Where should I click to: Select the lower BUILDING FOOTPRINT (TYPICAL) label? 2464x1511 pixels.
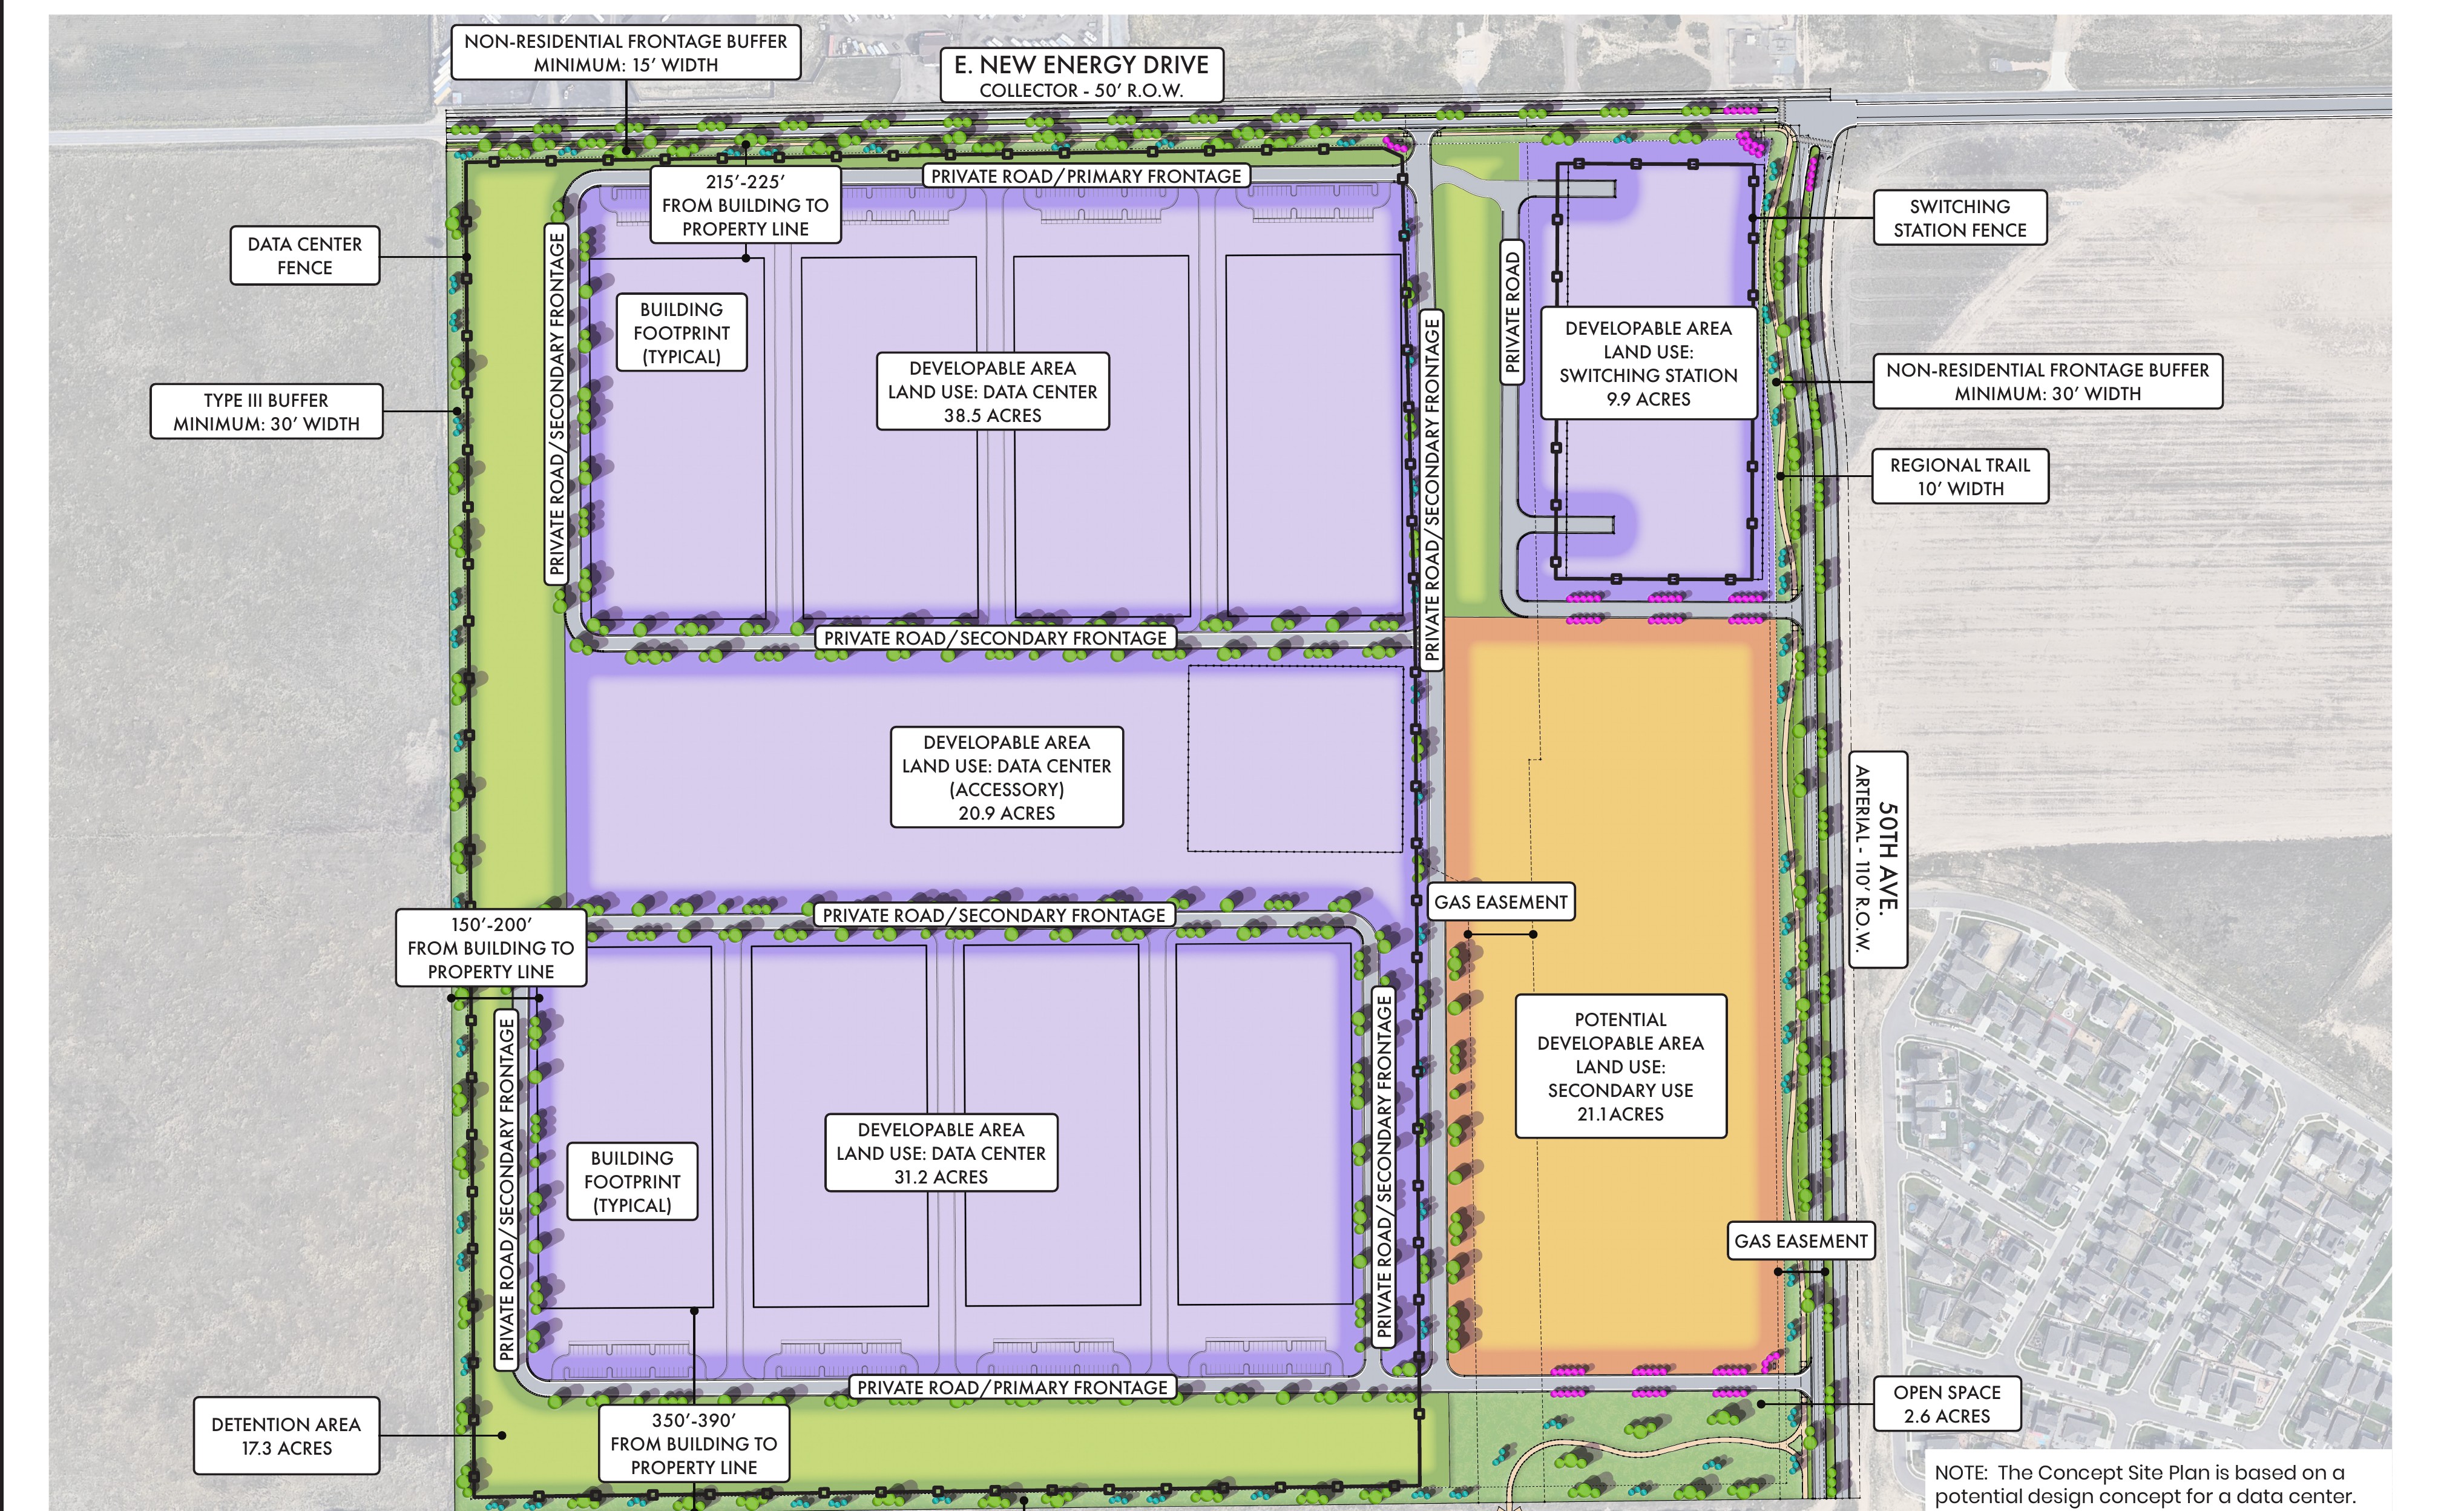pyautogui.click(x=631, y=1181)
